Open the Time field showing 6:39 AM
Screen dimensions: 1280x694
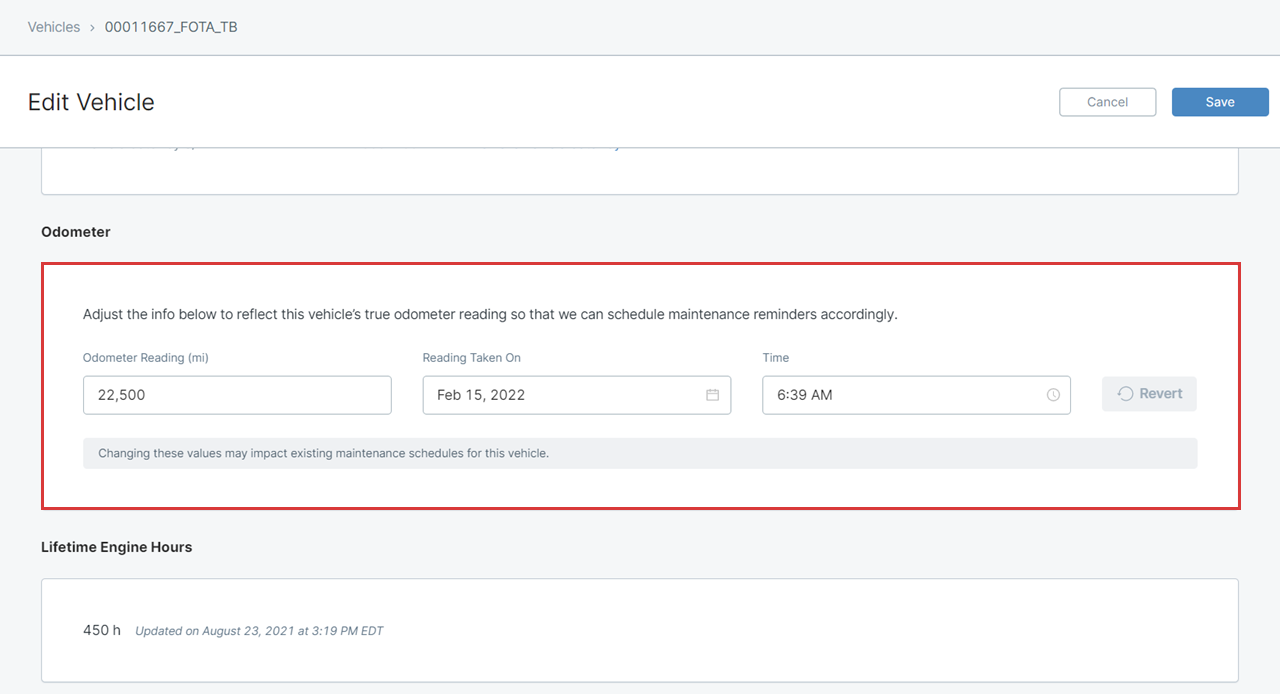click(916, 395)
